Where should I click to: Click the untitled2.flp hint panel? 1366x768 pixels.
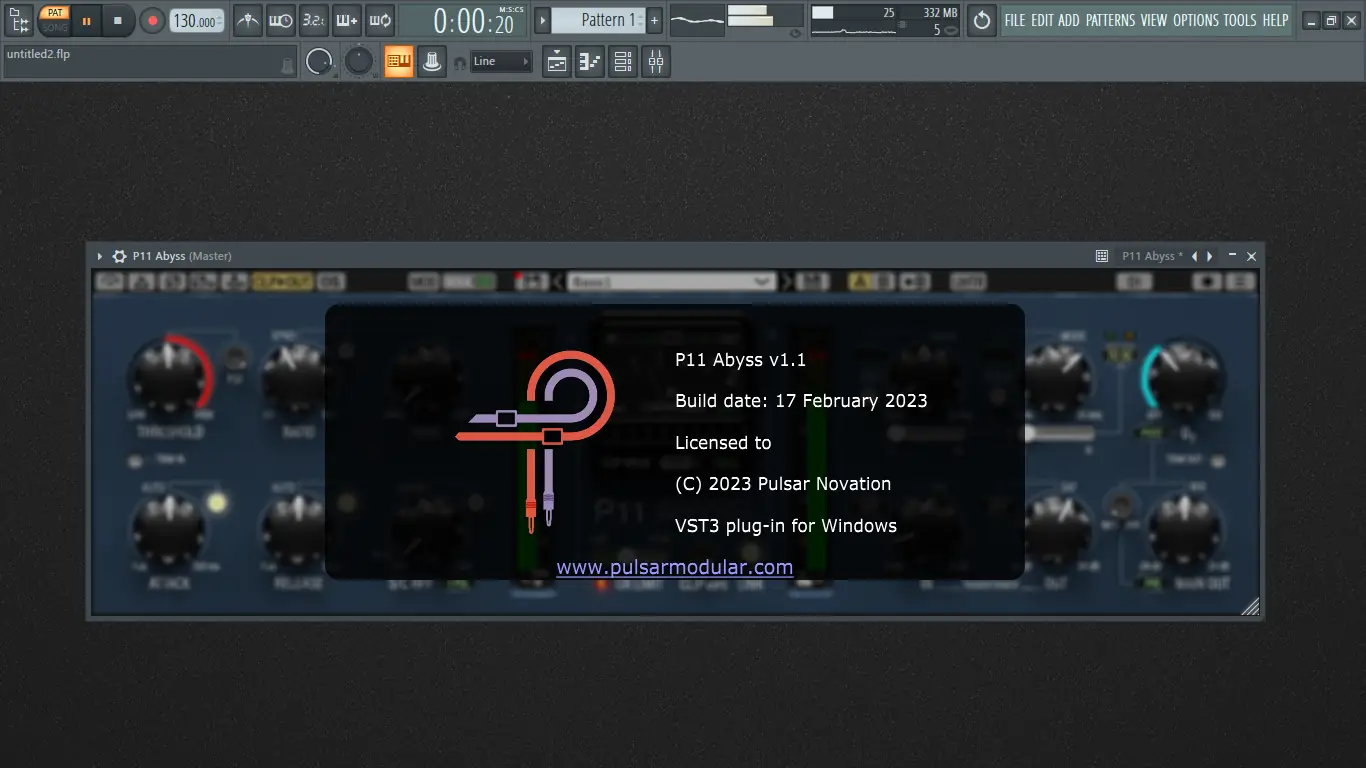pos(150,62)
